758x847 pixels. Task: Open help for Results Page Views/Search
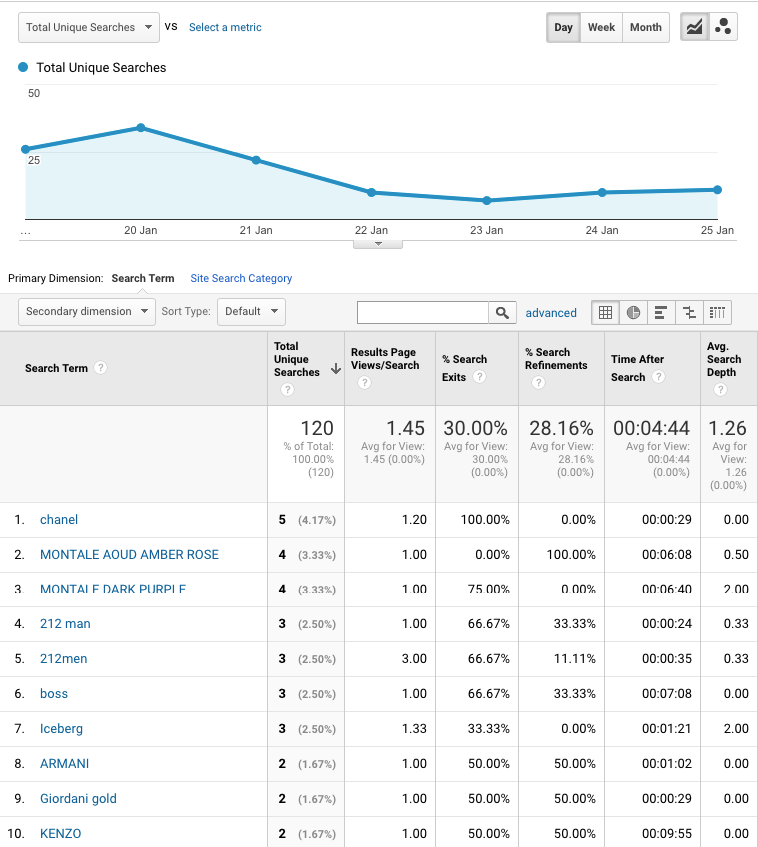coord(365,382)
